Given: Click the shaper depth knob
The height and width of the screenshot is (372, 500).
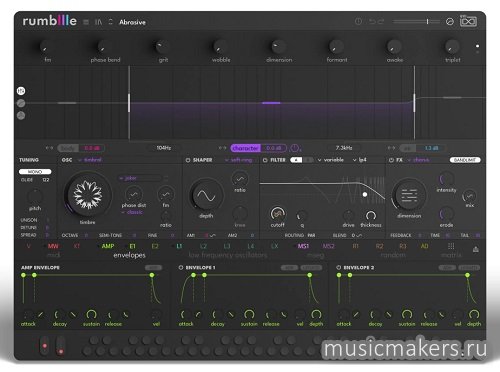Looking at the screenshot, I should (206, 196).
